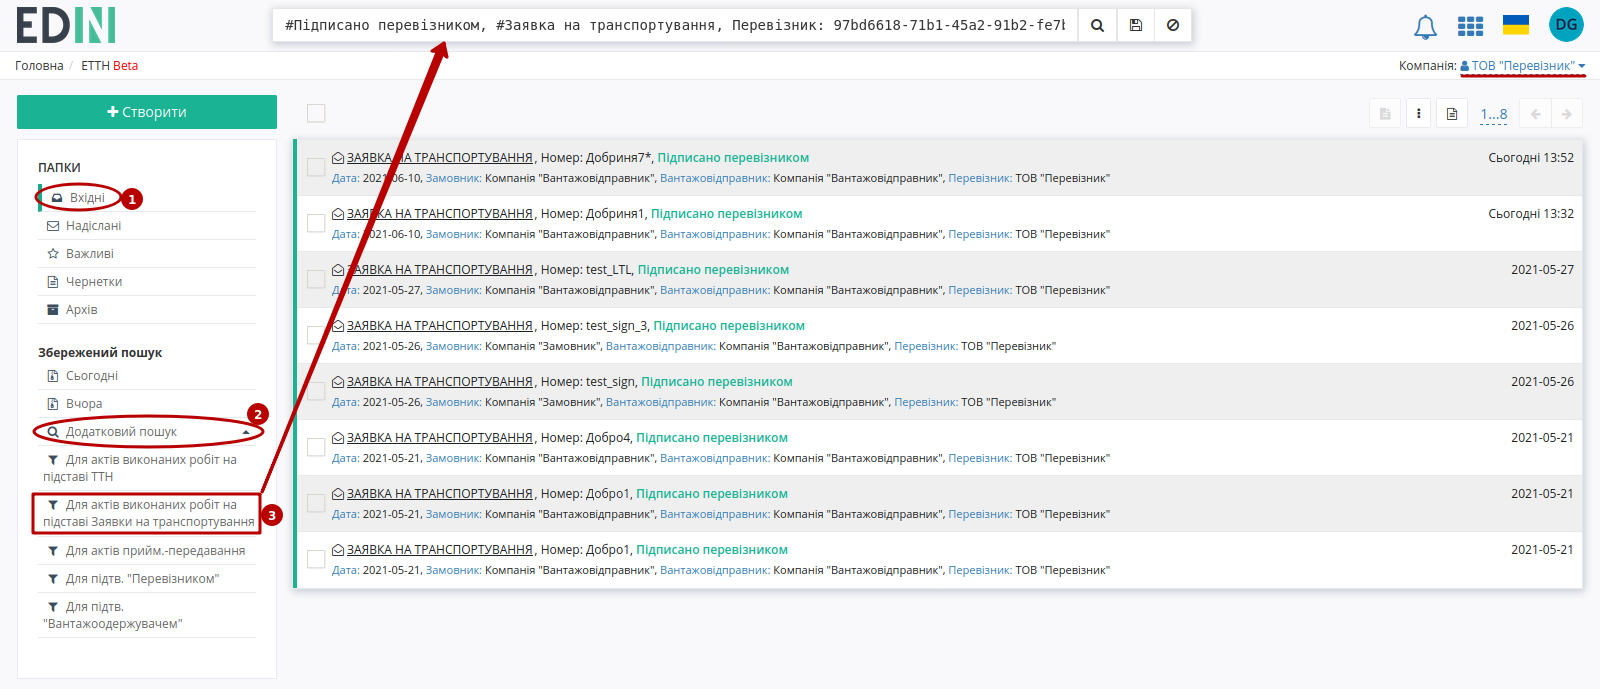Apply filter Для актів виконаних робіт на підставі ТТН
Screen dimensions: 1600x689
[x=147, y=468]
